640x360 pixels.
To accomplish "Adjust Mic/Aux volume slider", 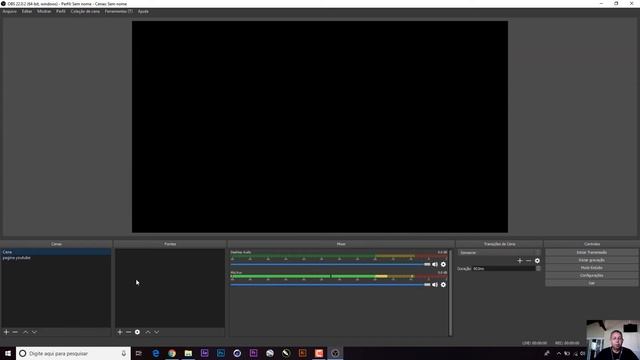I will coord(330,284).
